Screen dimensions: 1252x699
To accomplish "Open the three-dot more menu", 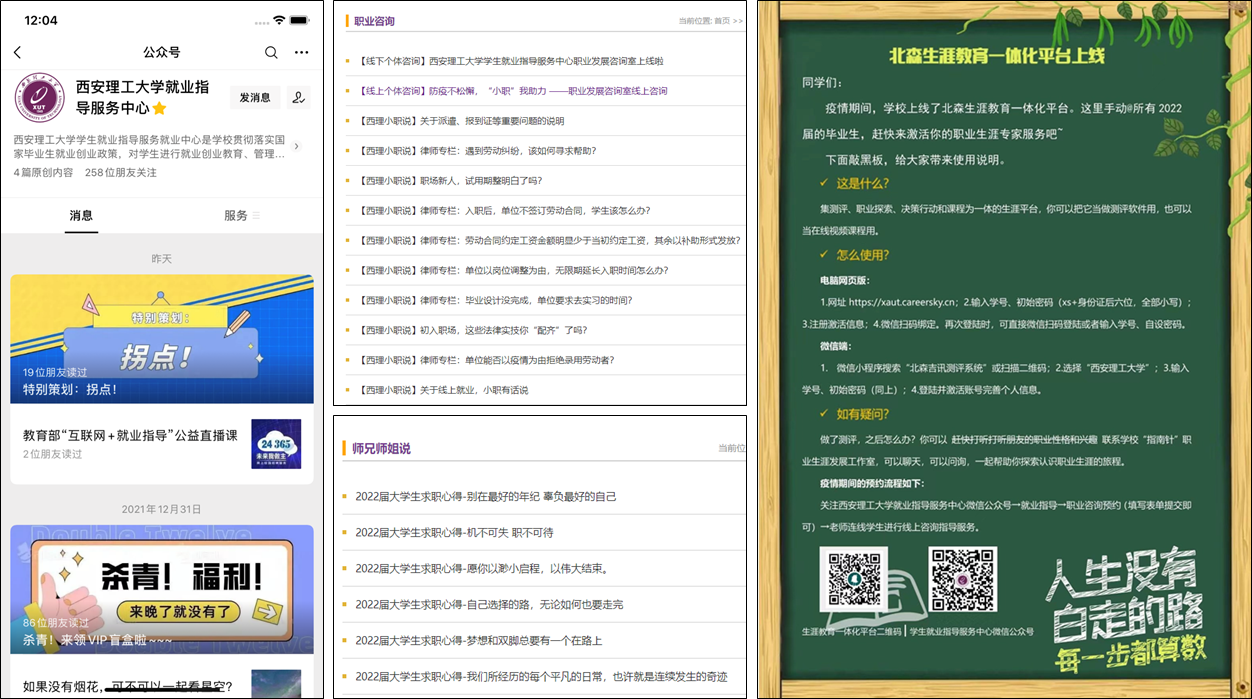I will point(301,52).
